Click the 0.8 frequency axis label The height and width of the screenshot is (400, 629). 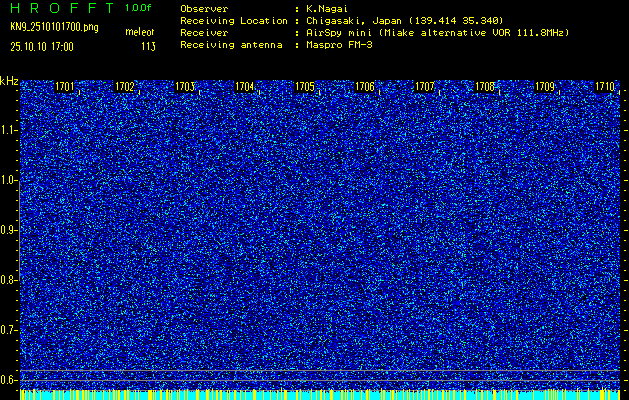click(9, 280)
